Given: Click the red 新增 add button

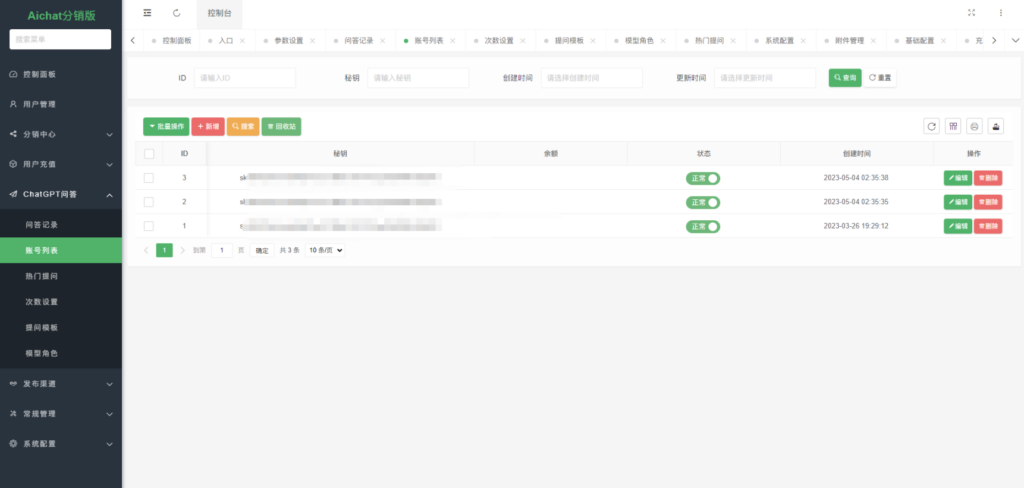Looking at the screenshot, I should click(208, 127).
